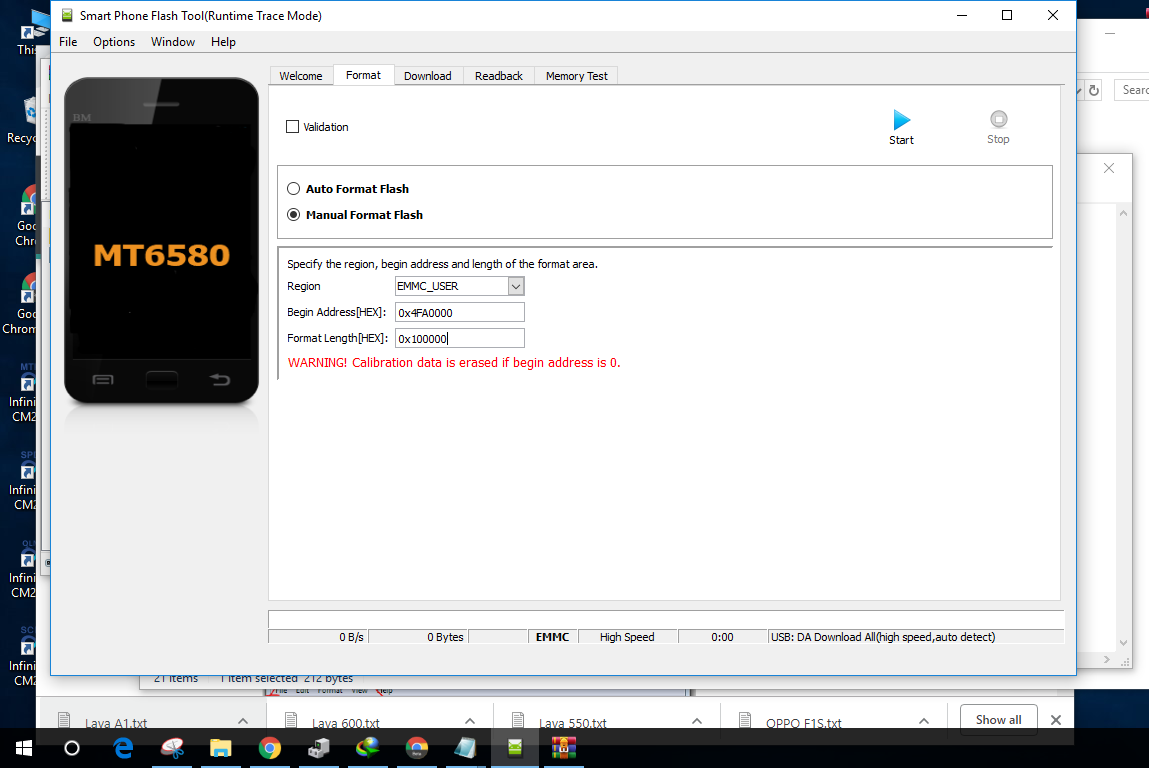Launch Google Chrome from the taskbar

(x=270, y=747)
